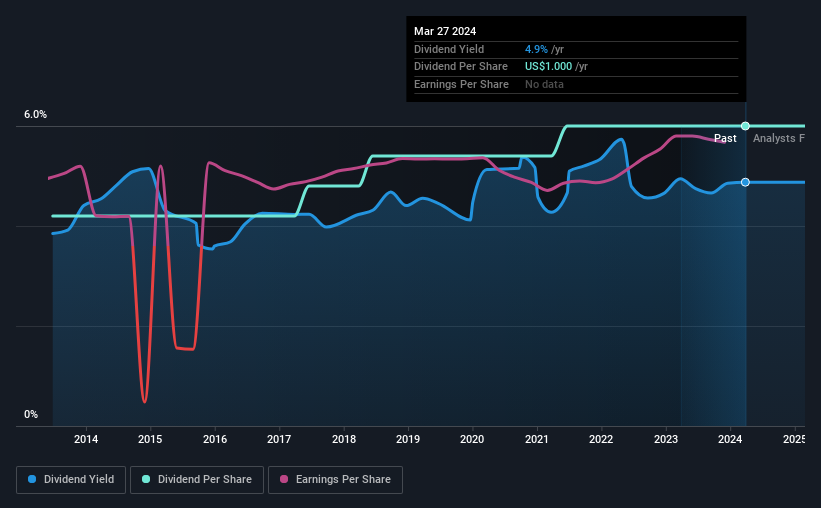Image resolution: width=821 pixels, height=508 pixels.
Task: Click the teal Dividend Per Share legend dot
Action: [146, 479]
